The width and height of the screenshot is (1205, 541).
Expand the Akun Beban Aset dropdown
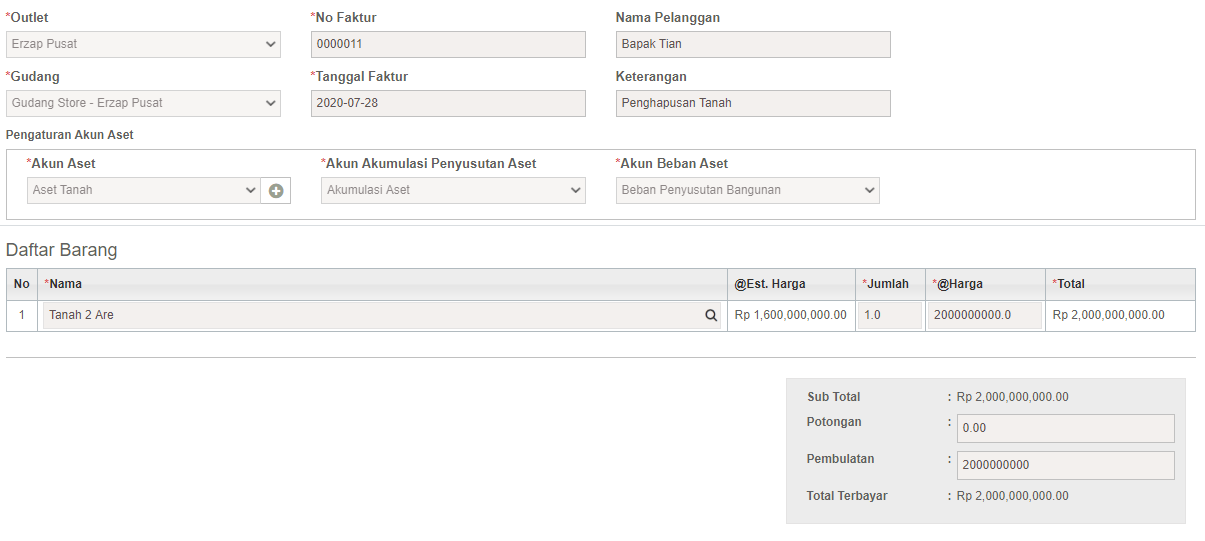pyautogui.click(x=748, y=190)
